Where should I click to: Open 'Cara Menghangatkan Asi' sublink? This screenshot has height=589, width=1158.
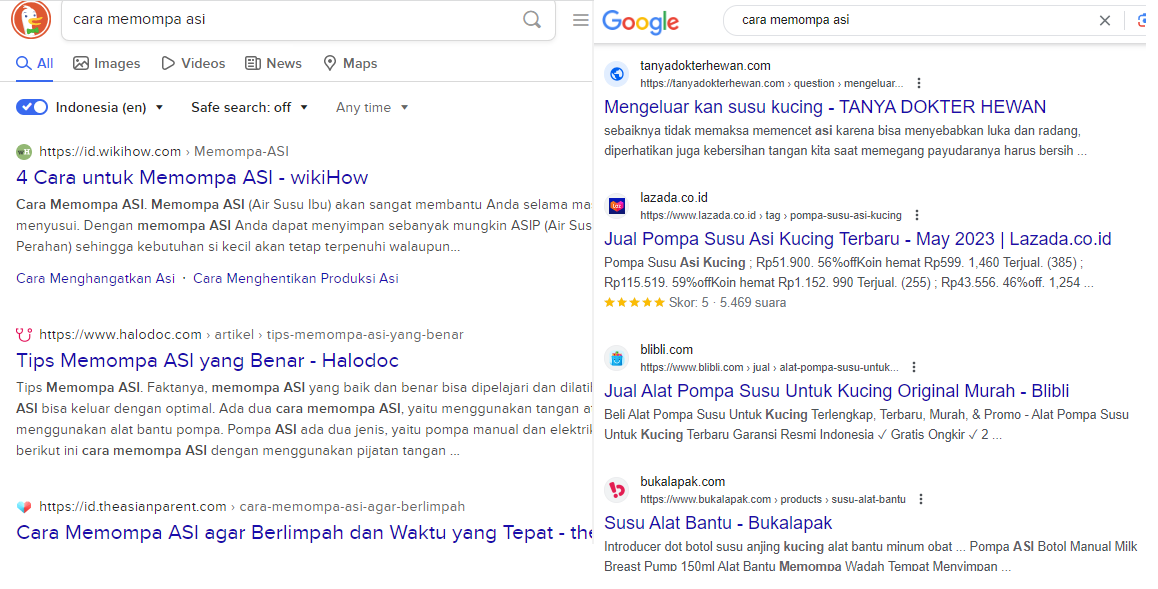(95, 278)
